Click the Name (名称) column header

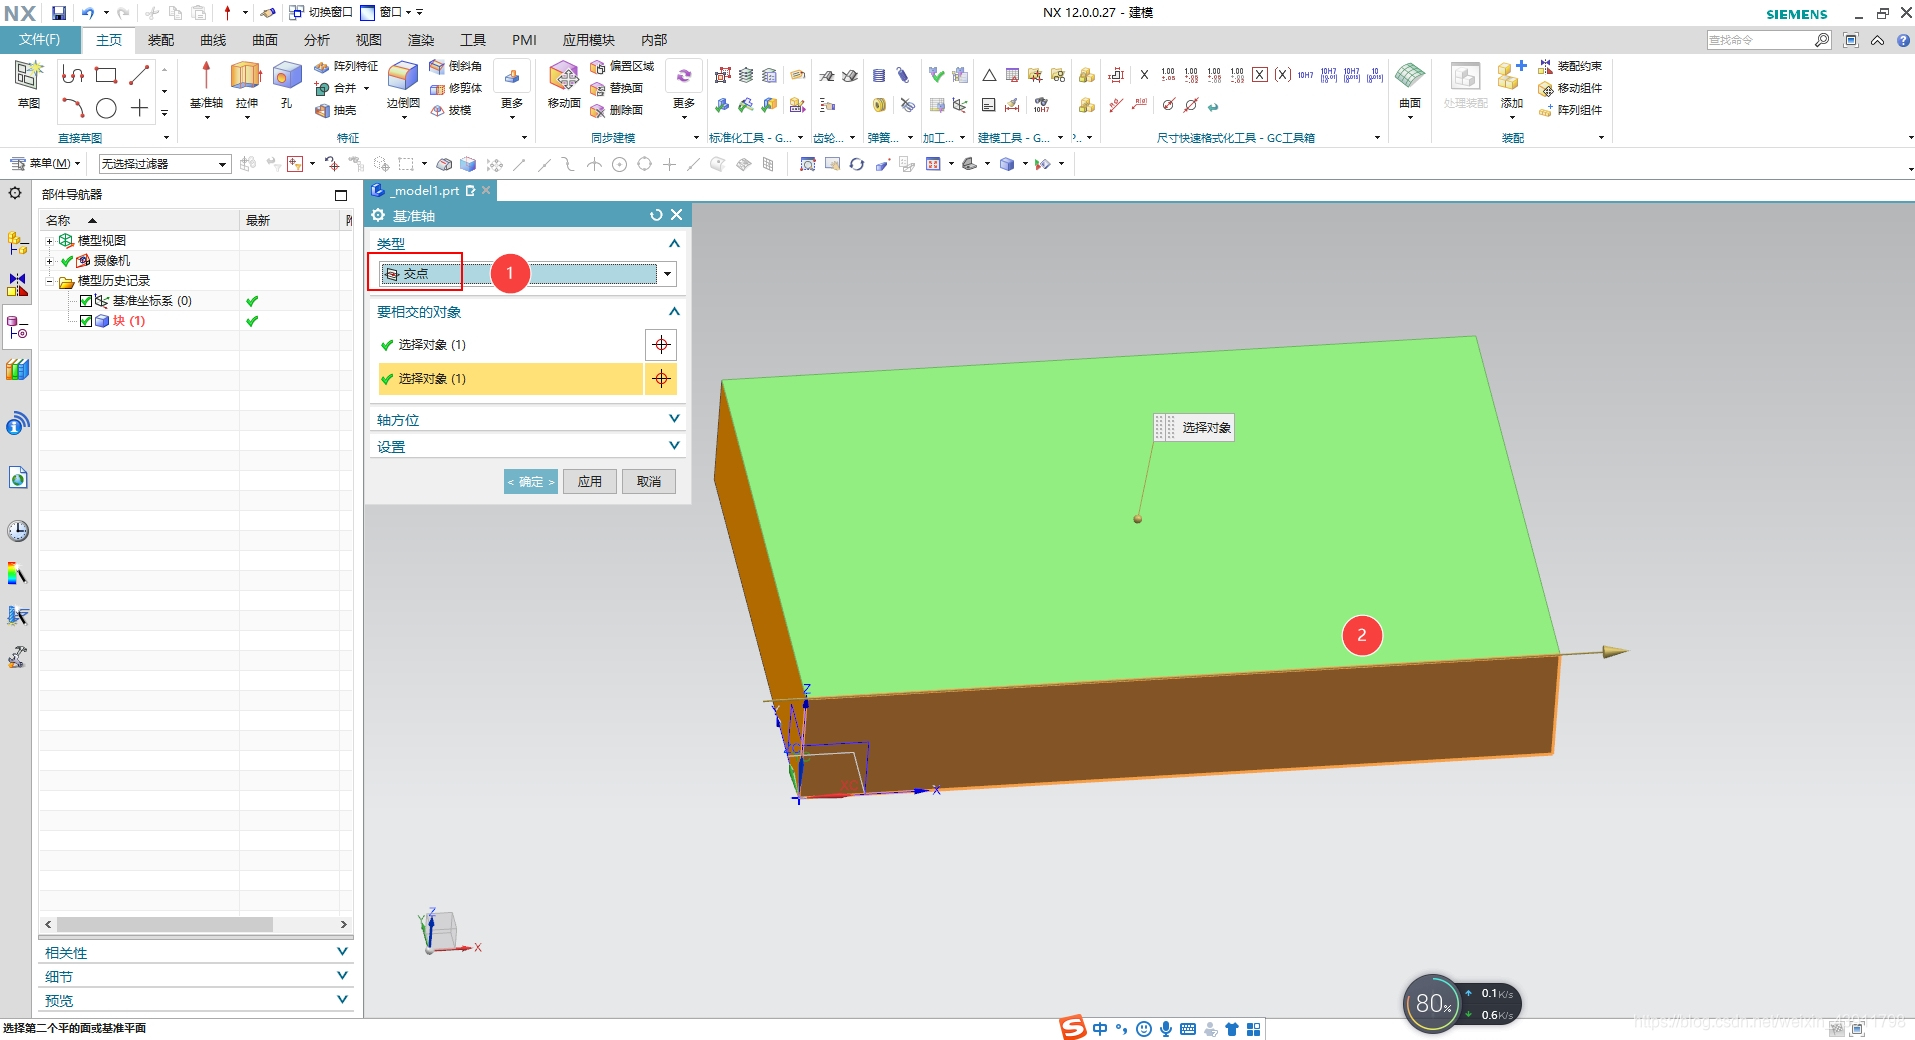coord(139,220)
